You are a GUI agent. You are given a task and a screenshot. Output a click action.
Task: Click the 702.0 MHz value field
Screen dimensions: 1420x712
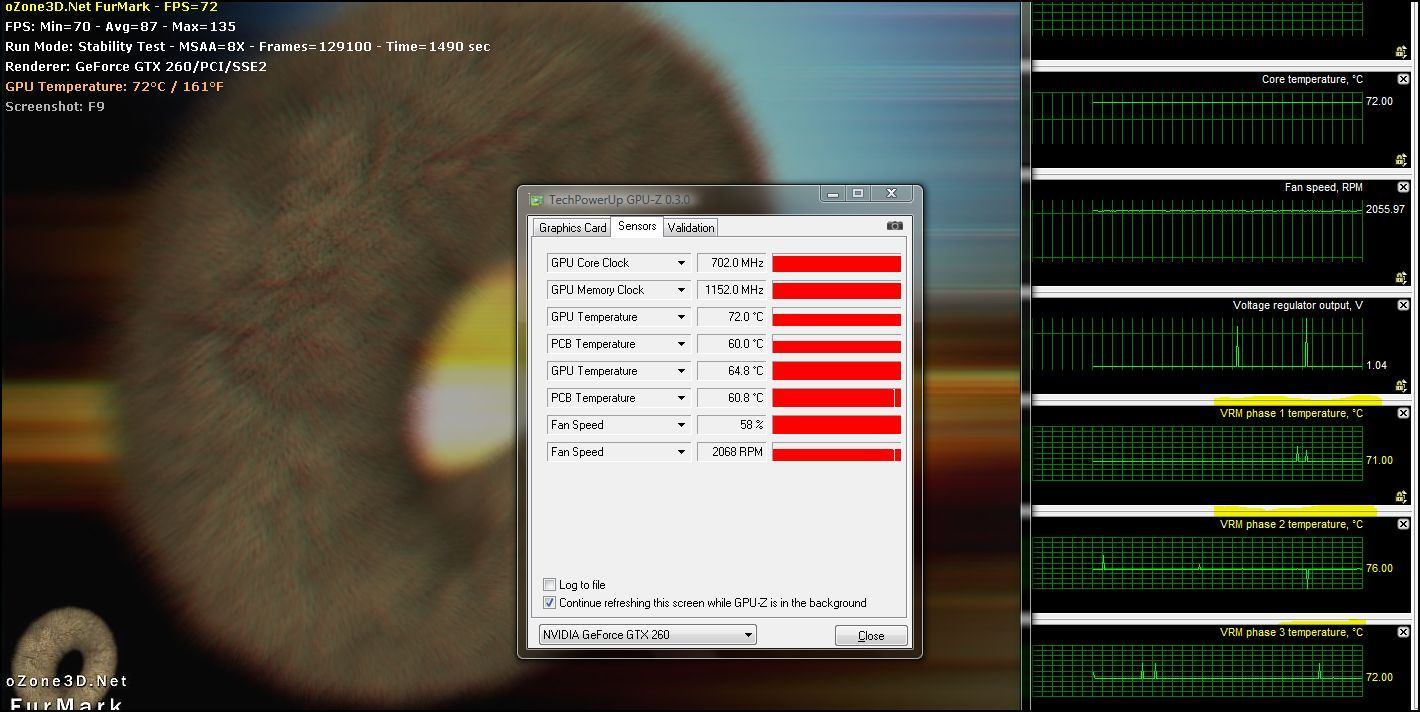pos(732,263)
